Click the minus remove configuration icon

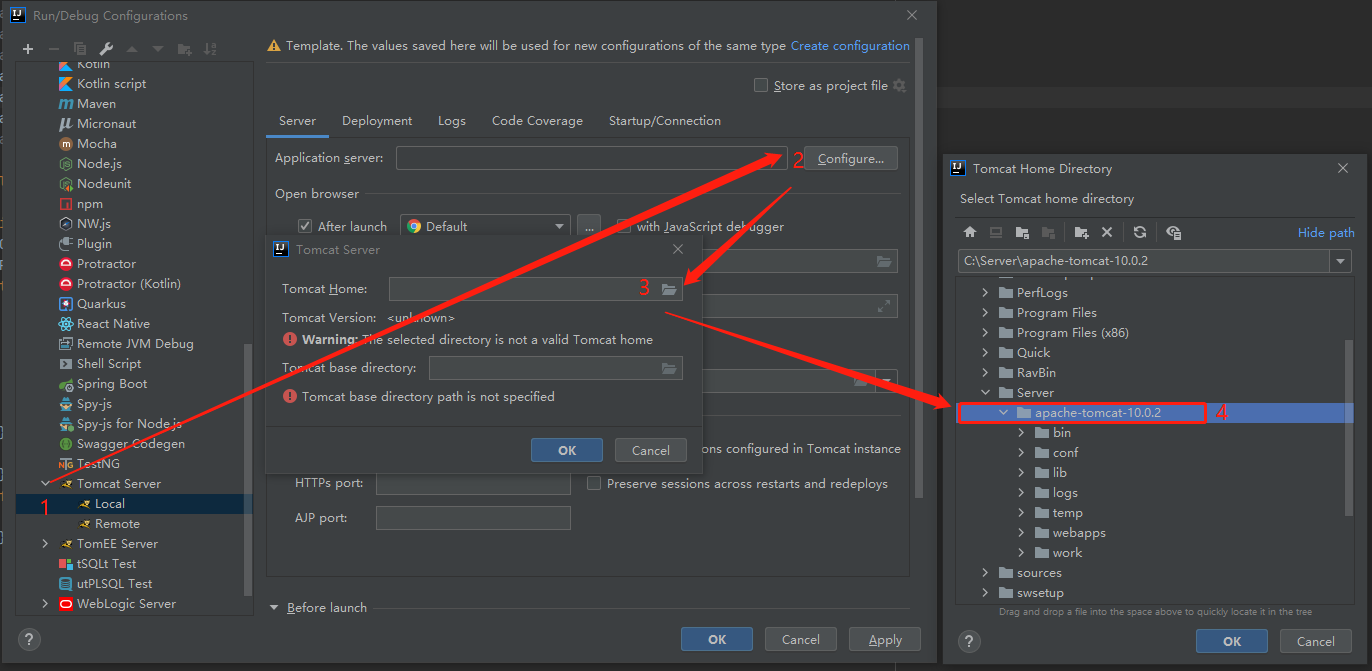point(54,49)
